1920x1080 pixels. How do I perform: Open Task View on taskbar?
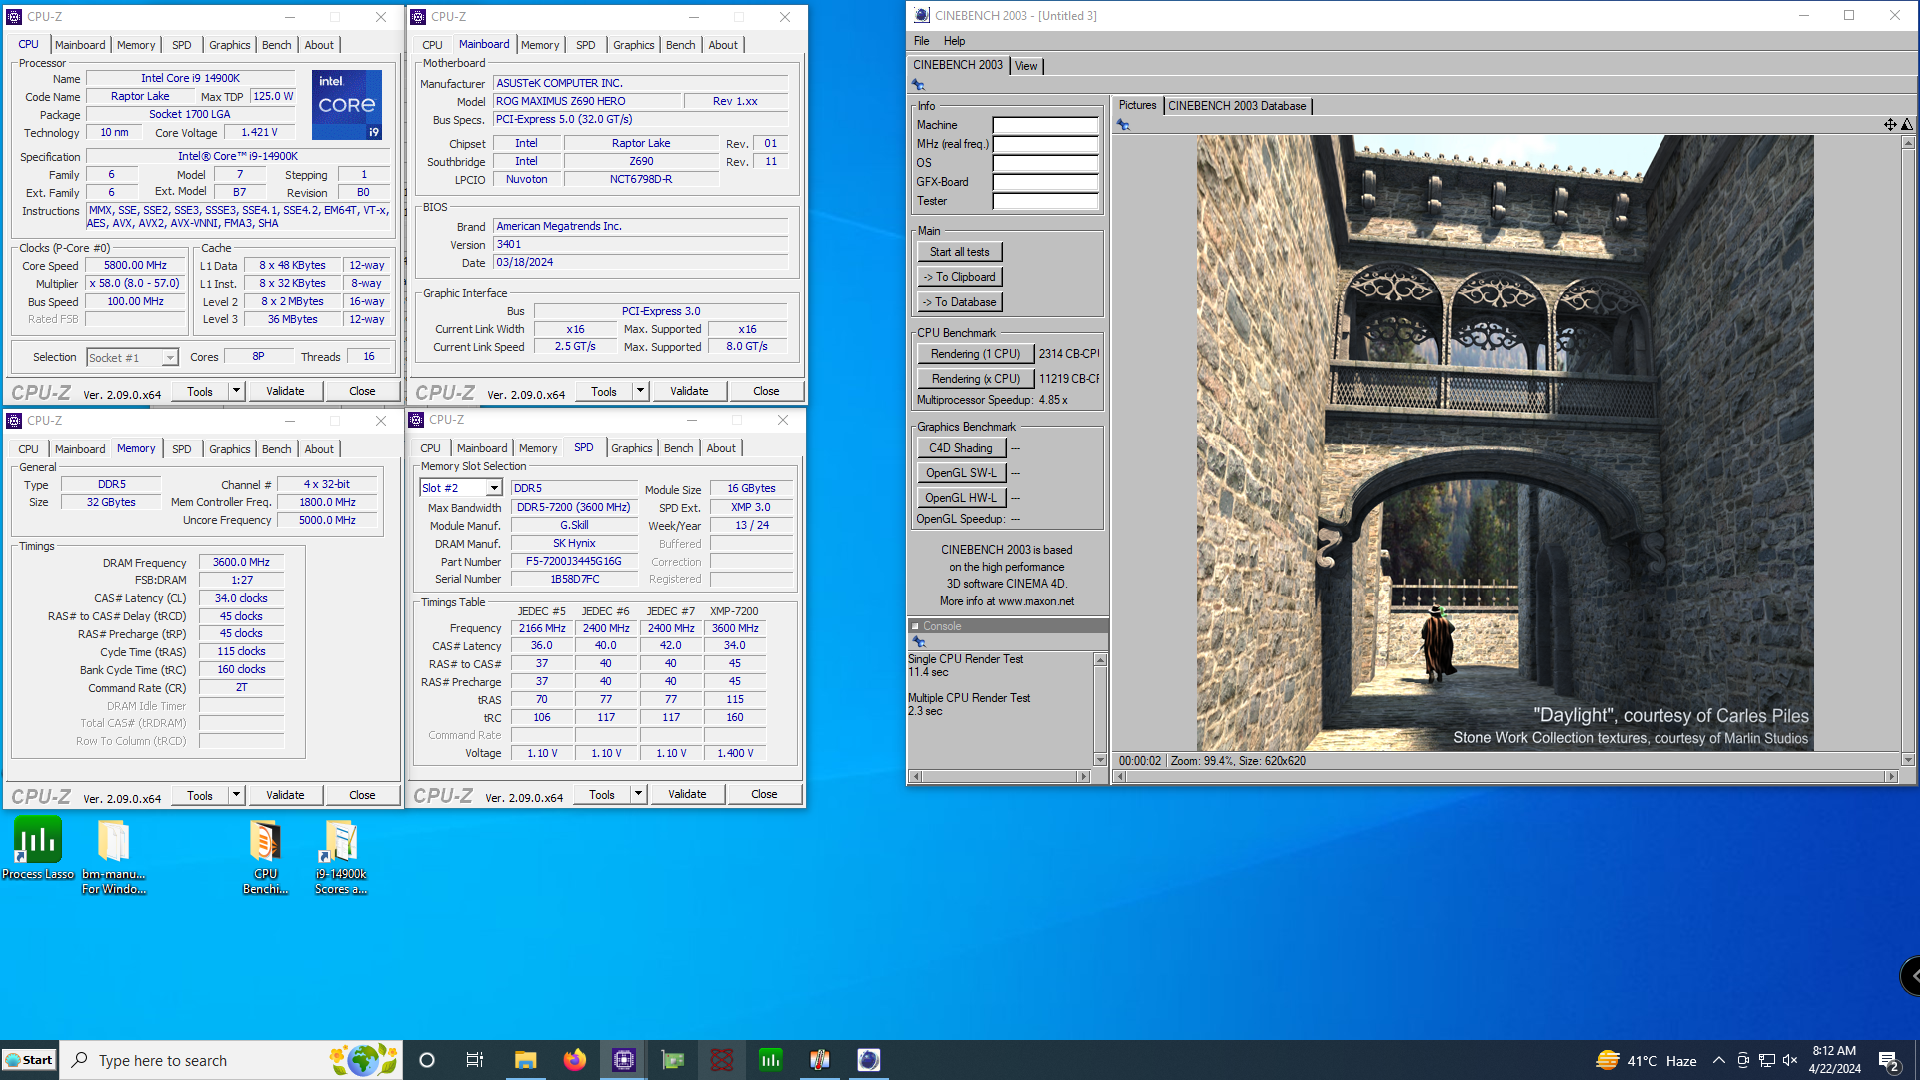475,1060
